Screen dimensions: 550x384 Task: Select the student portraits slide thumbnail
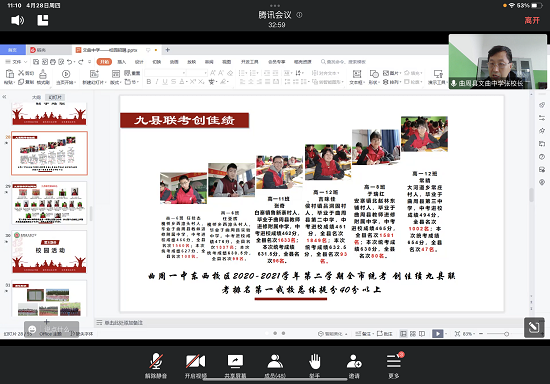point(49,203)
